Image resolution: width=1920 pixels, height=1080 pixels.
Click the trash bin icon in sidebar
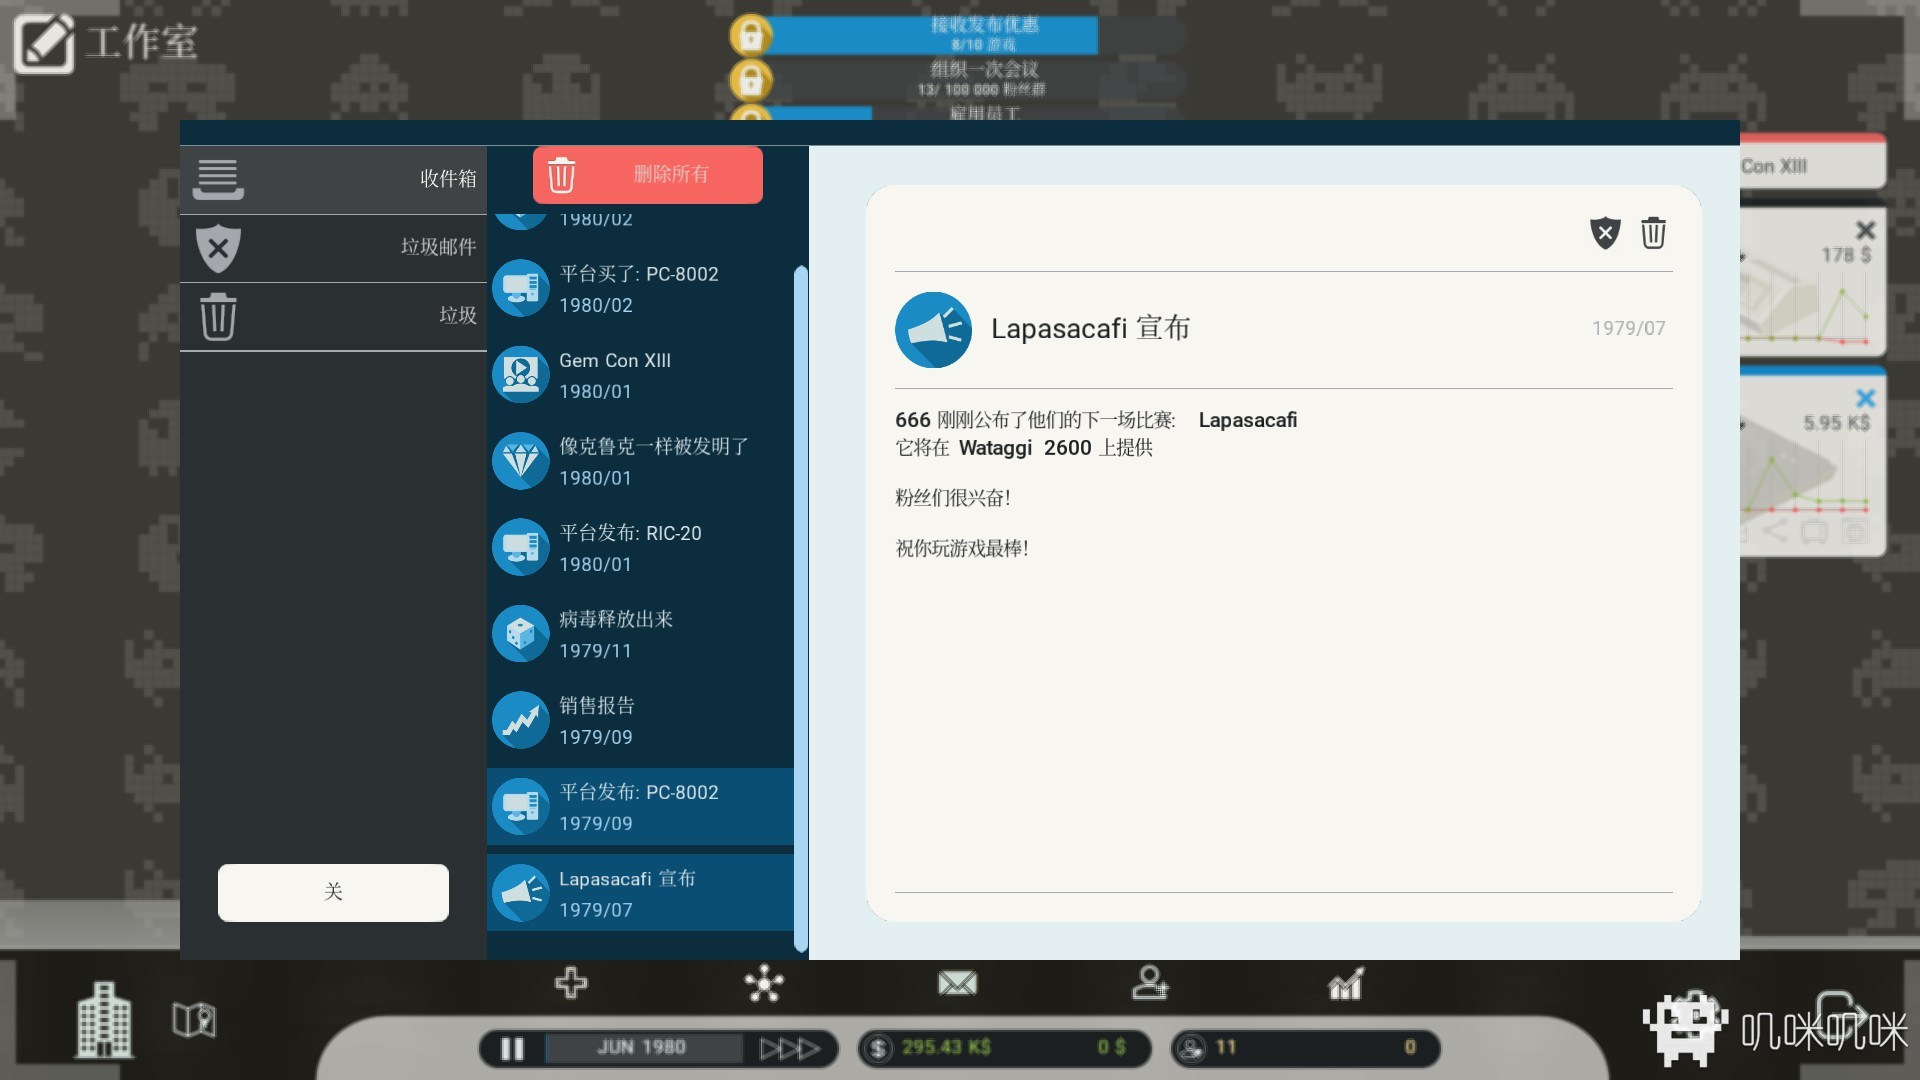pyautogui.click(x=218, y=316)
